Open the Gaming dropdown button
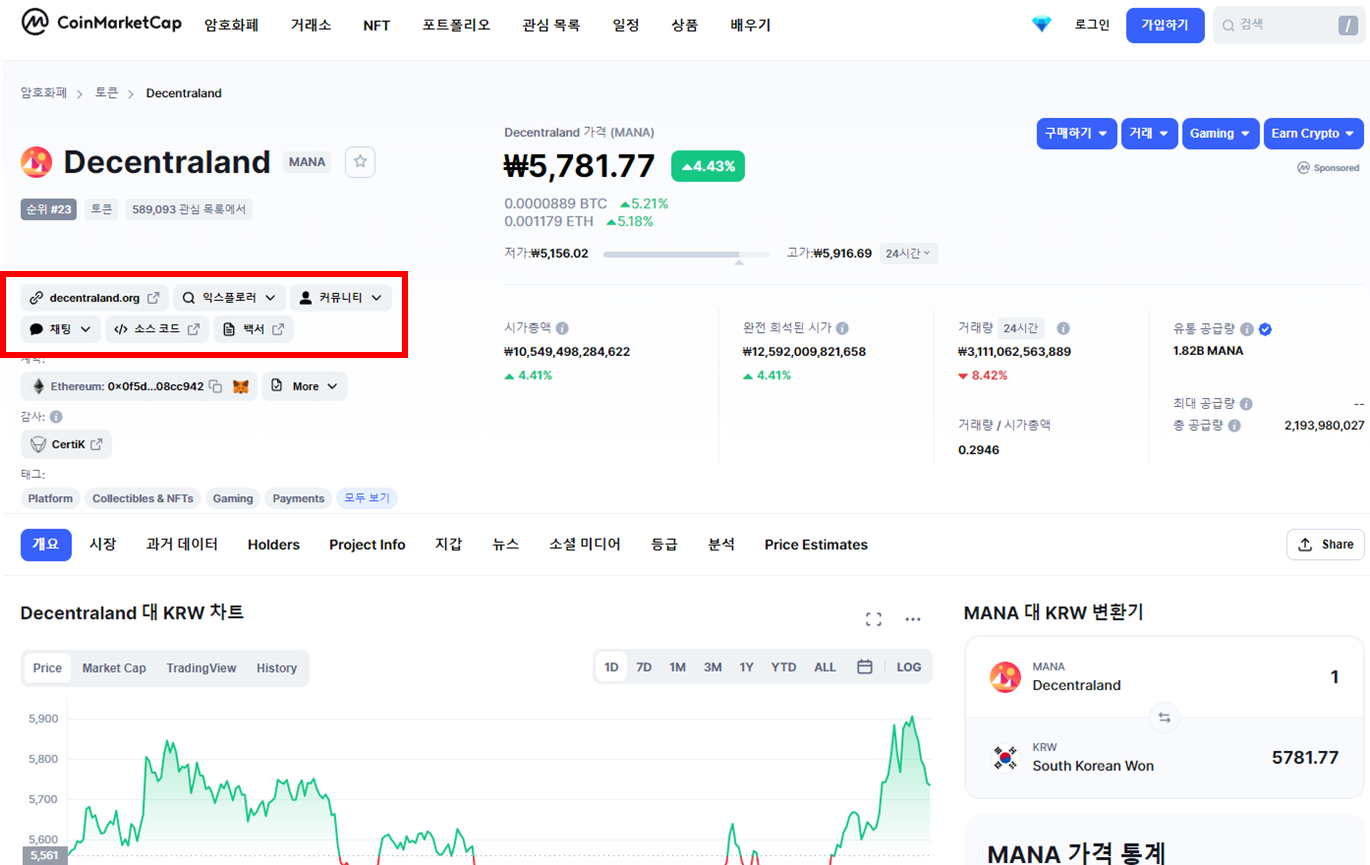 [x=1220, y=133]
